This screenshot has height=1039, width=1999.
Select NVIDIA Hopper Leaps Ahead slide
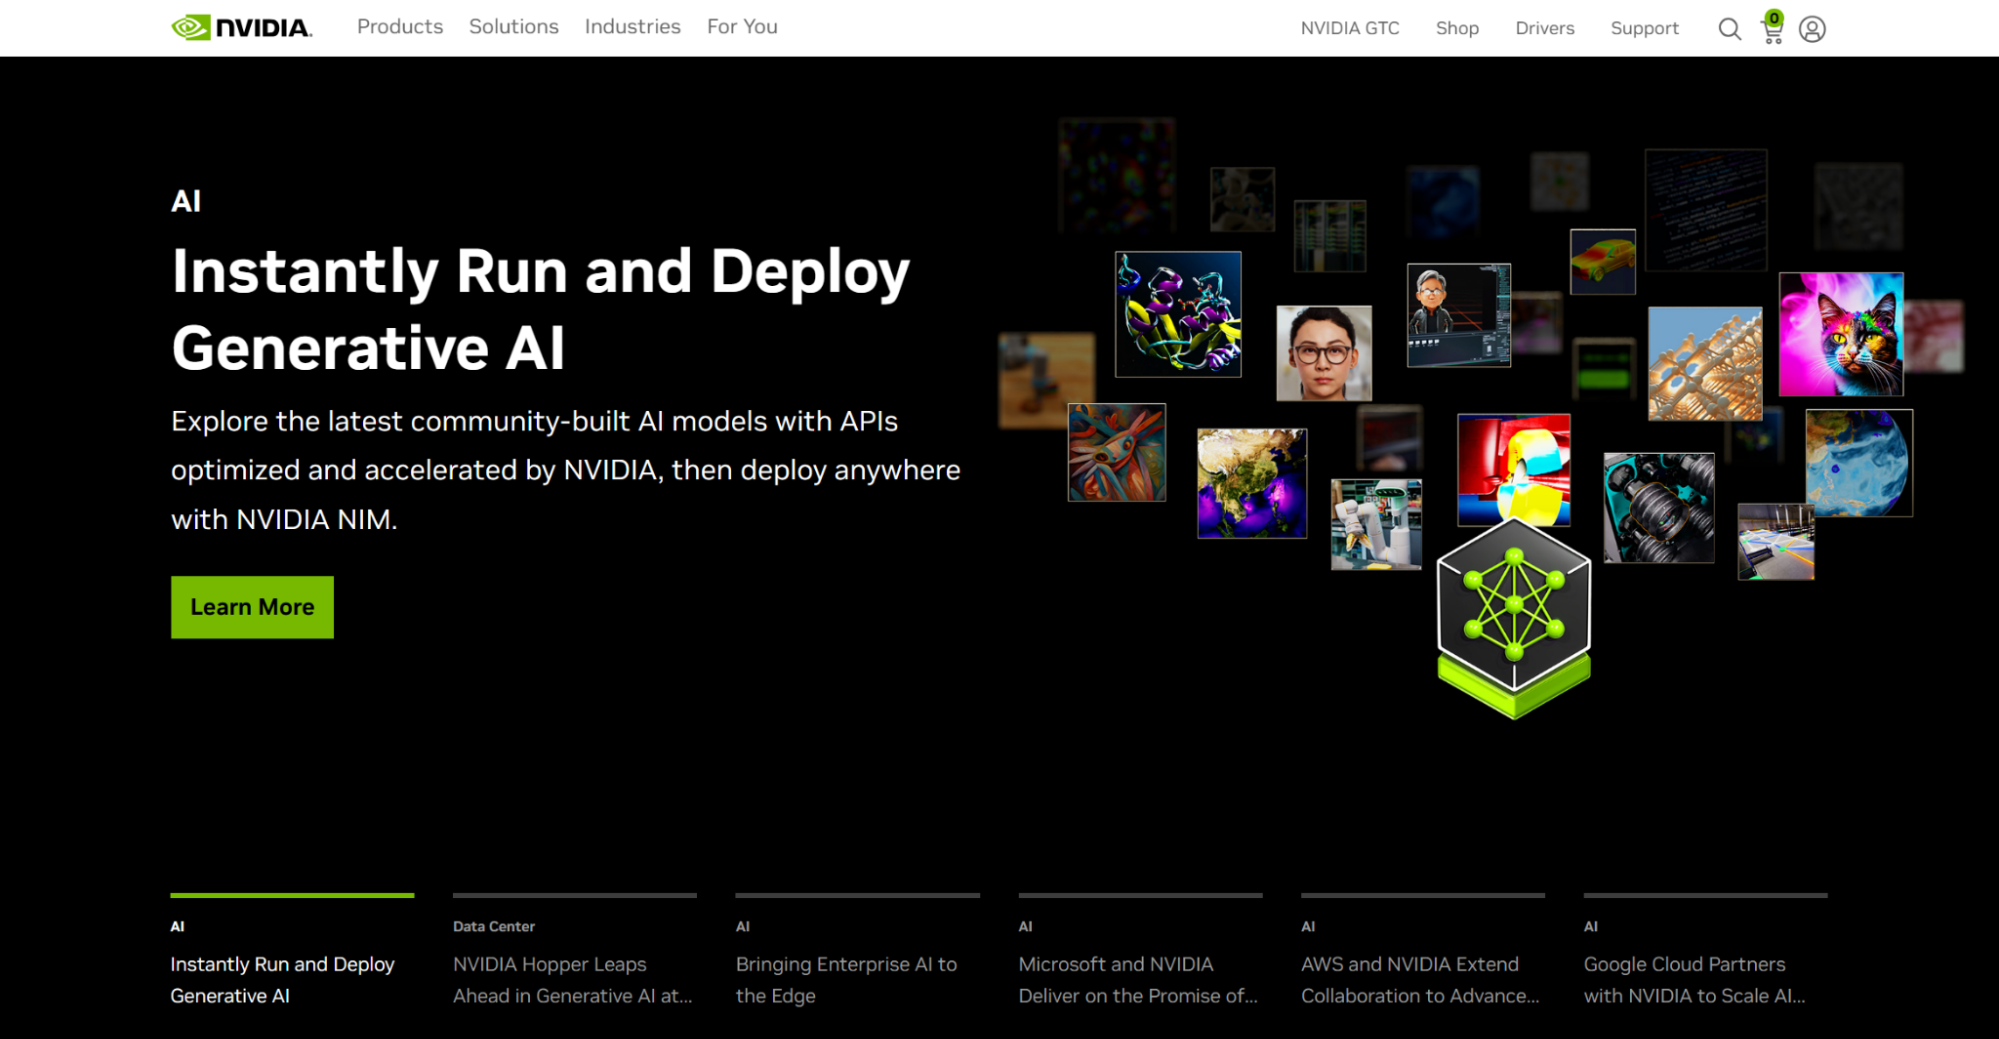coord(575,952)
